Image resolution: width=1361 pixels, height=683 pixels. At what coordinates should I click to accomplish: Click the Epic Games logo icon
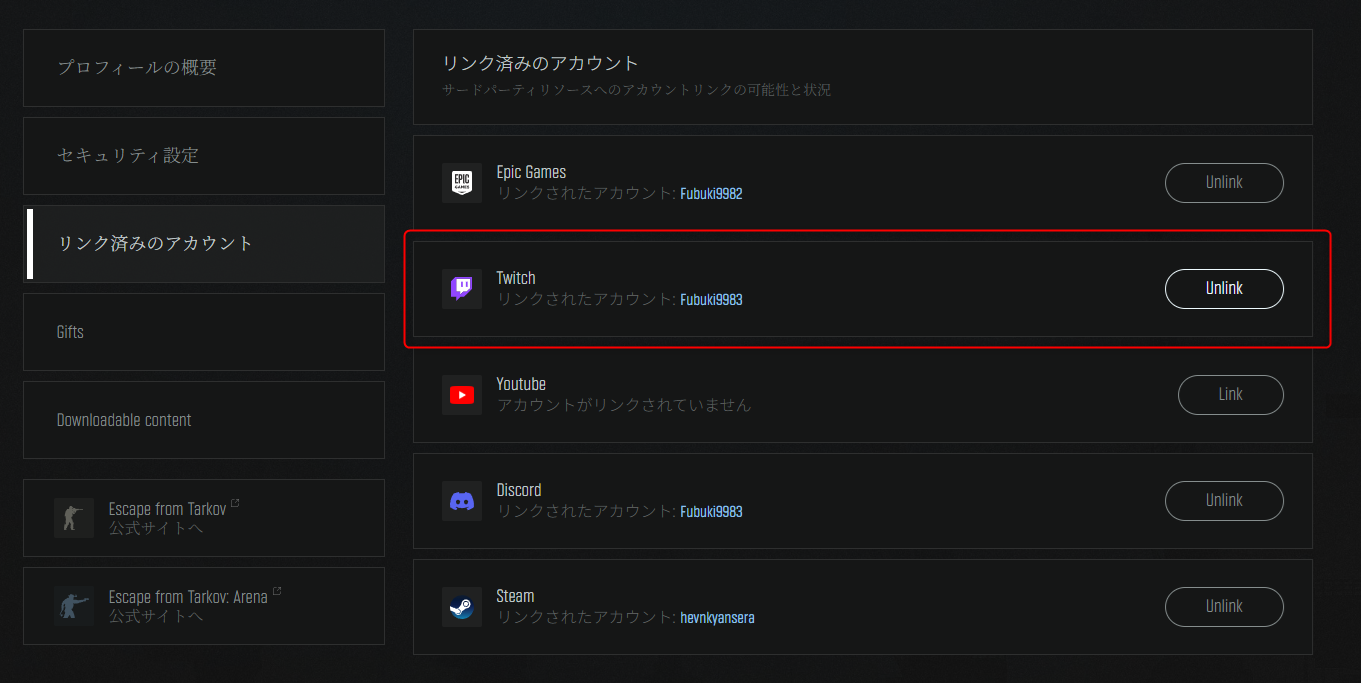(x=461, y=183)
